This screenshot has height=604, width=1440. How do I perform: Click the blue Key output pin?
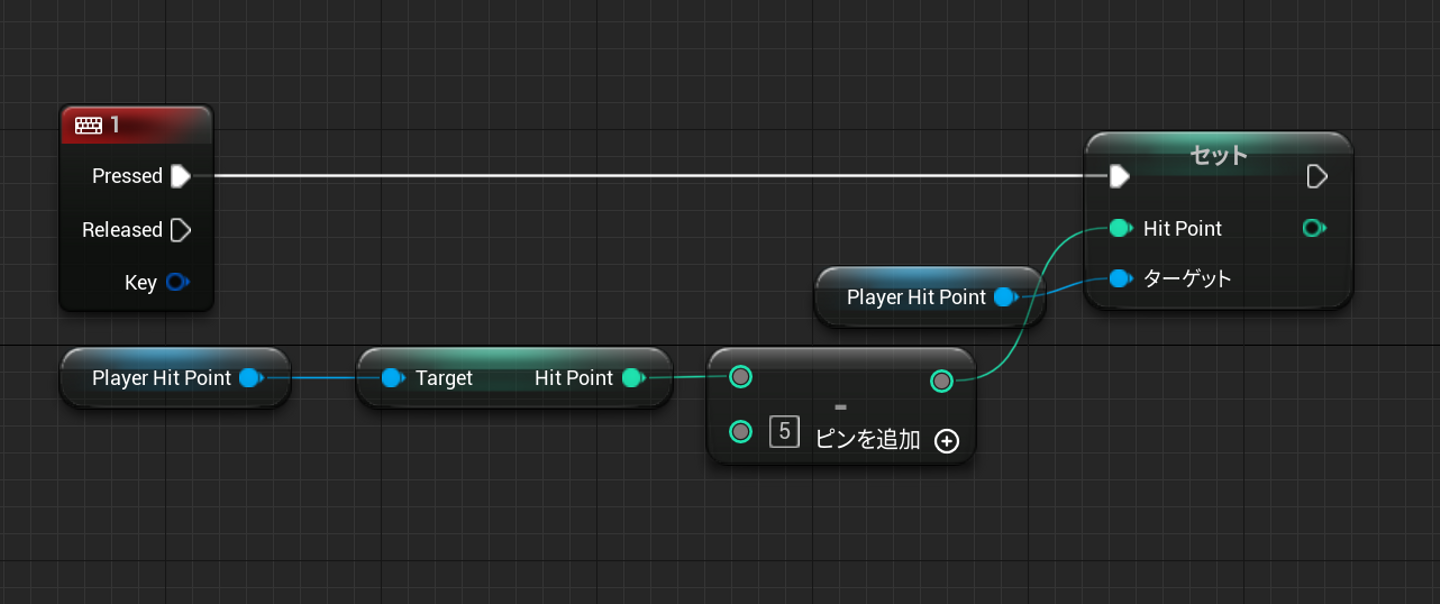(177, 282)
